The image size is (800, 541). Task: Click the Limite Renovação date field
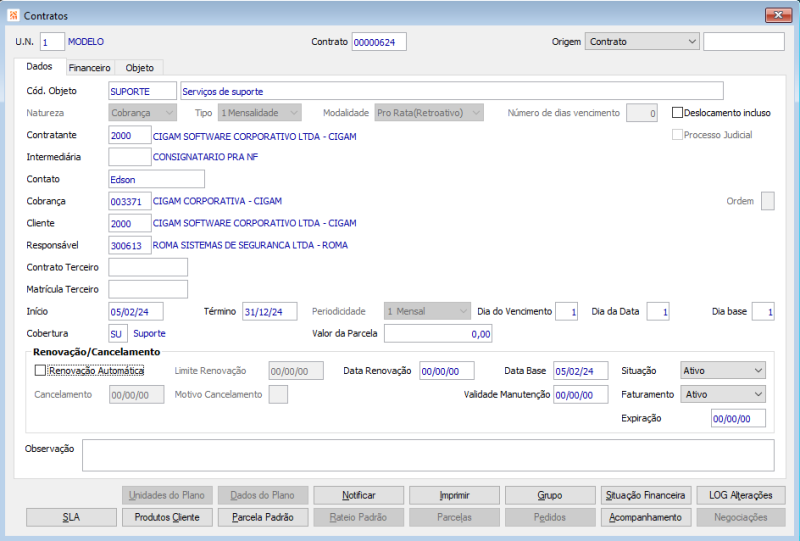(296, 371)
